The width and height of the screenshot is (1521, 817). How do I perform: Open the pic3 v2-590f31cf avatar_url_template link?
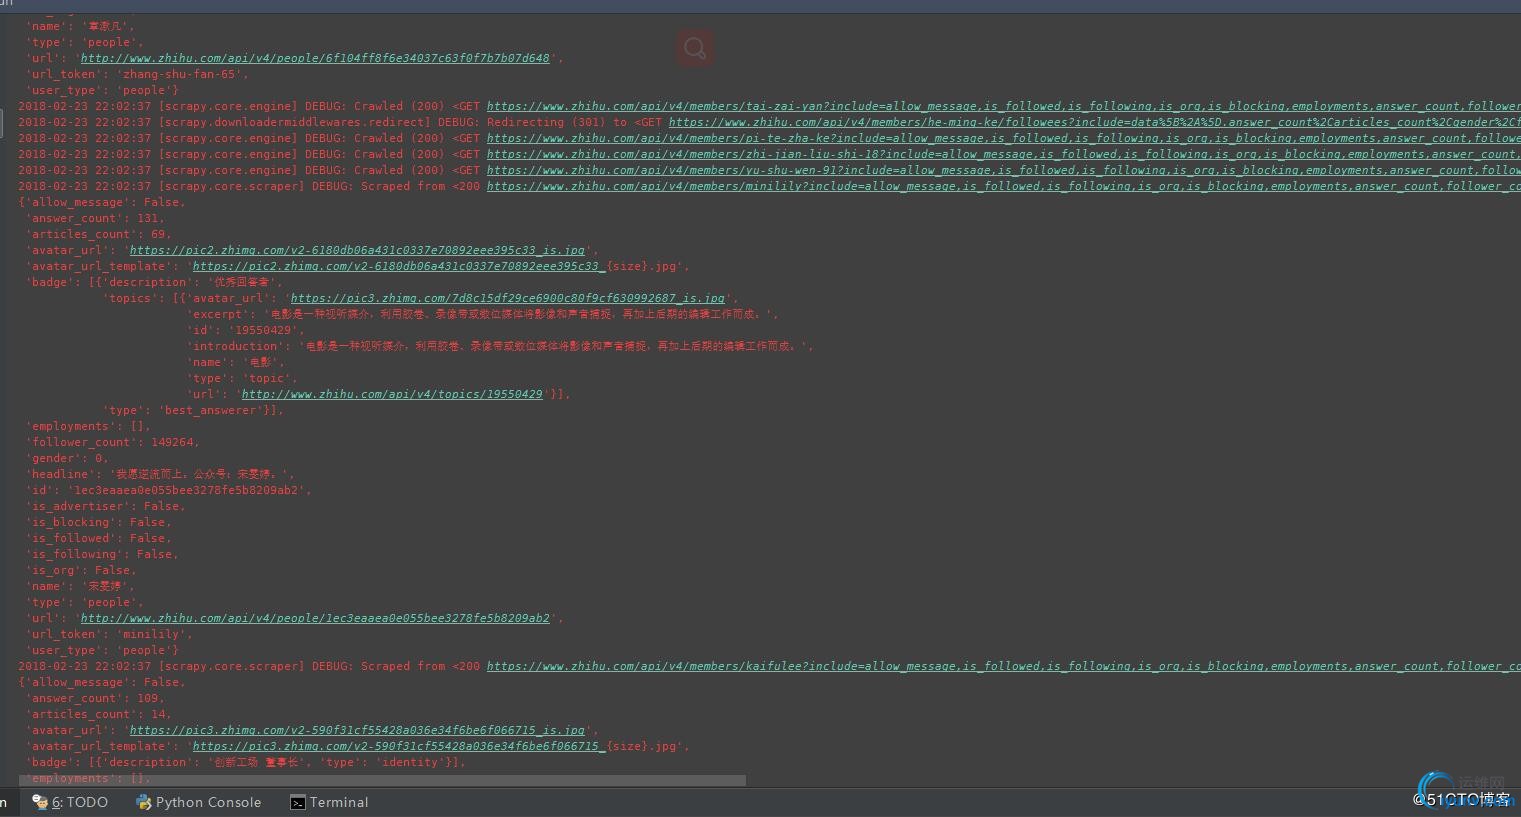[399, 746]
